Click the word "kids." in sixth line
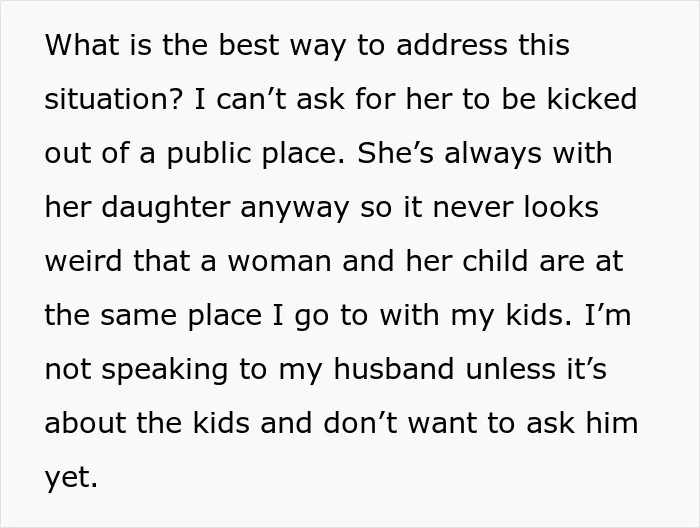Viewport: 700px width, 528px height. tap(538, 315)
